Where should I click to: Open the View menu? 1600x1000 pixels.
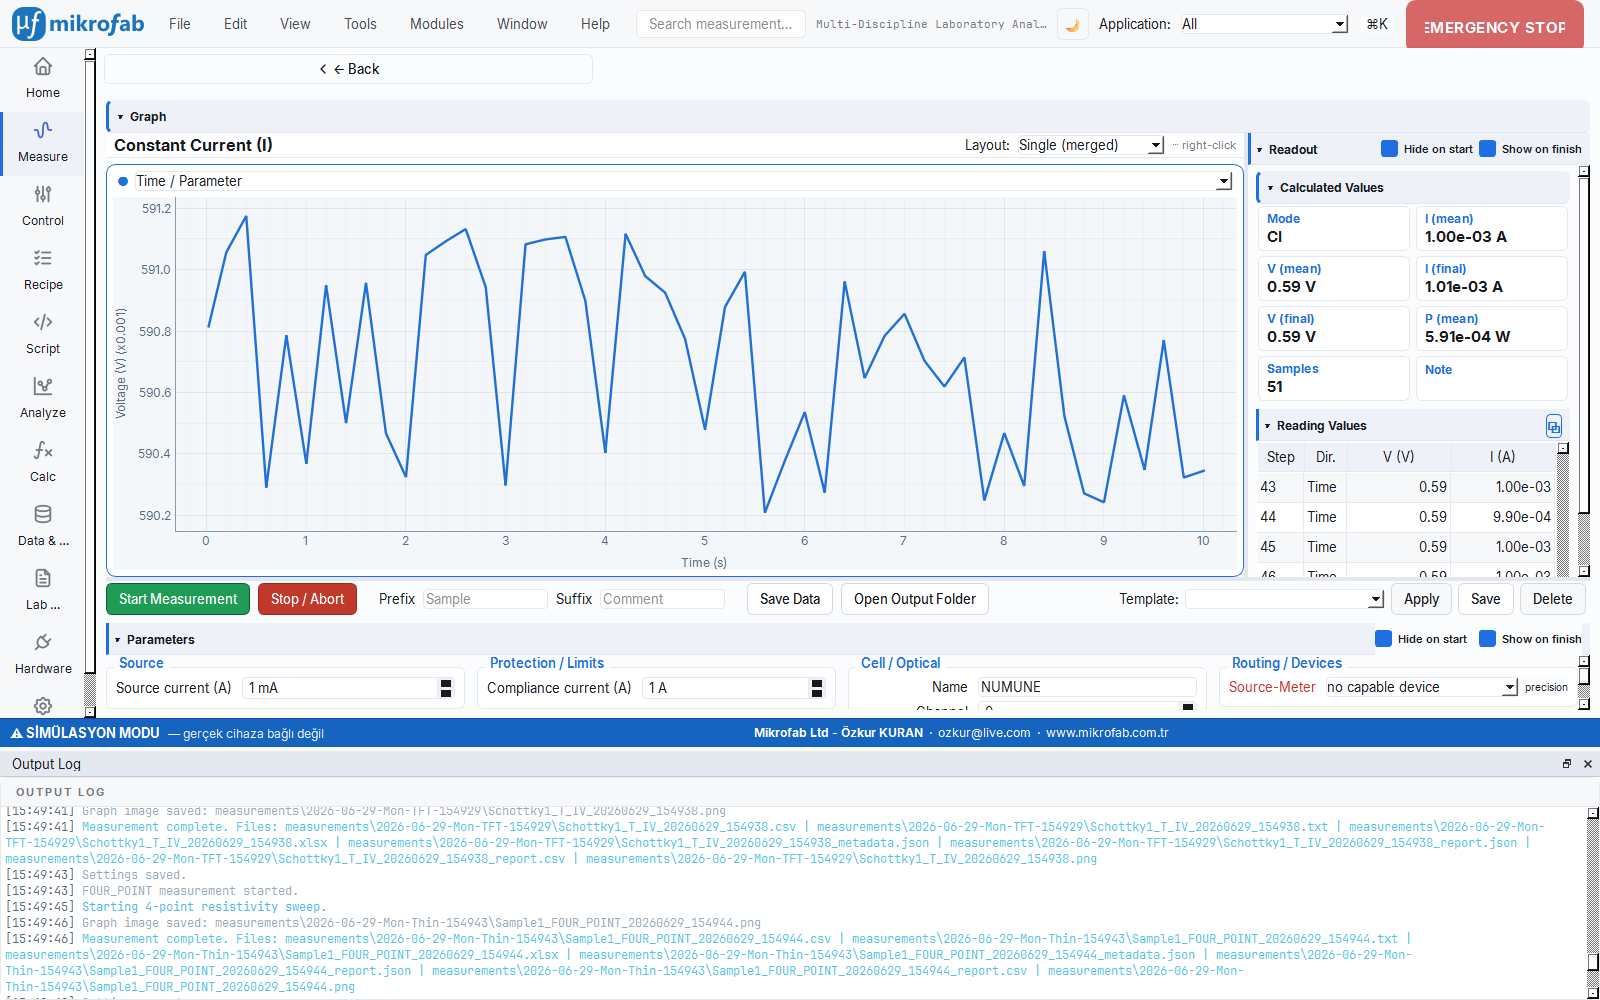295,24
